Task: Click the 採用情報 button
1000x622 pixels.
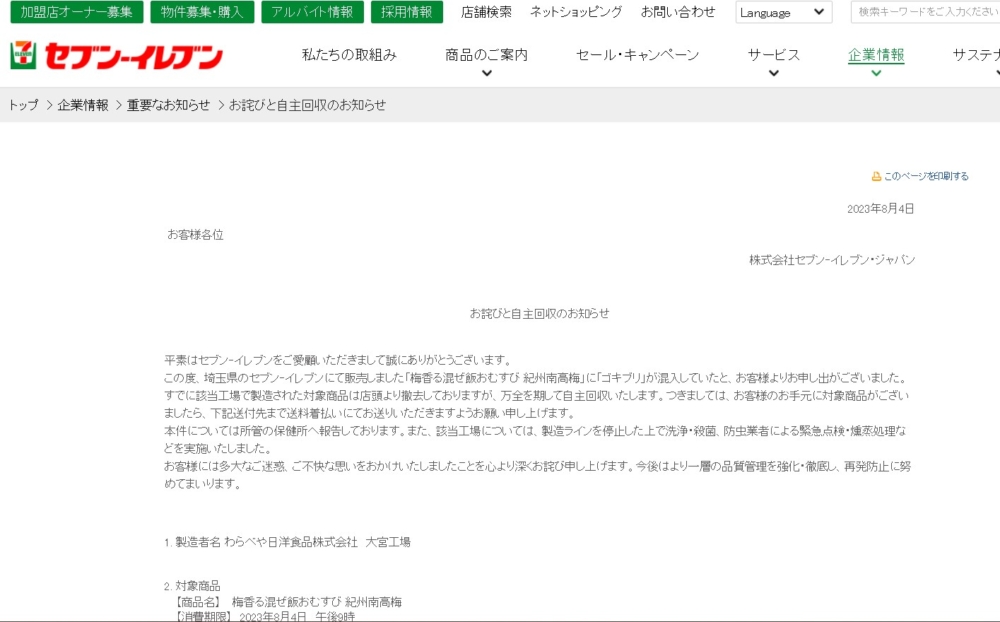Action: pos(406,12)
